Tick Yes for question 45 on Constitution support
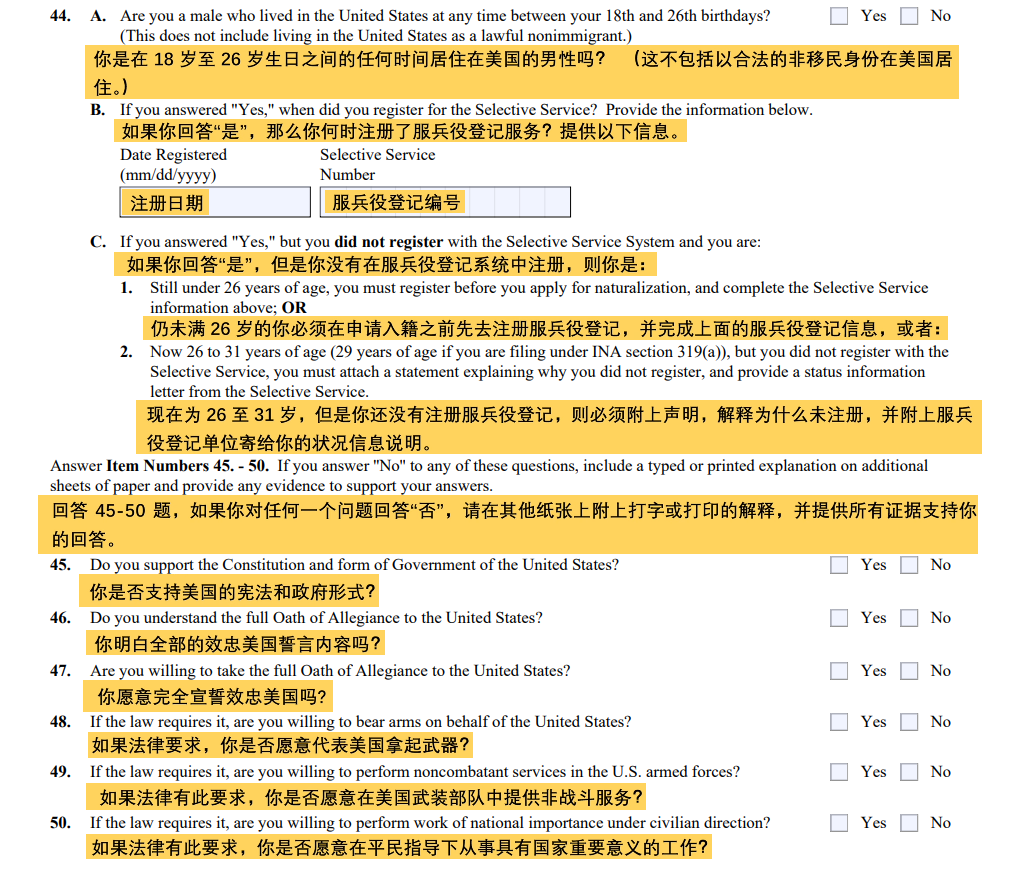 pos(840,565)
